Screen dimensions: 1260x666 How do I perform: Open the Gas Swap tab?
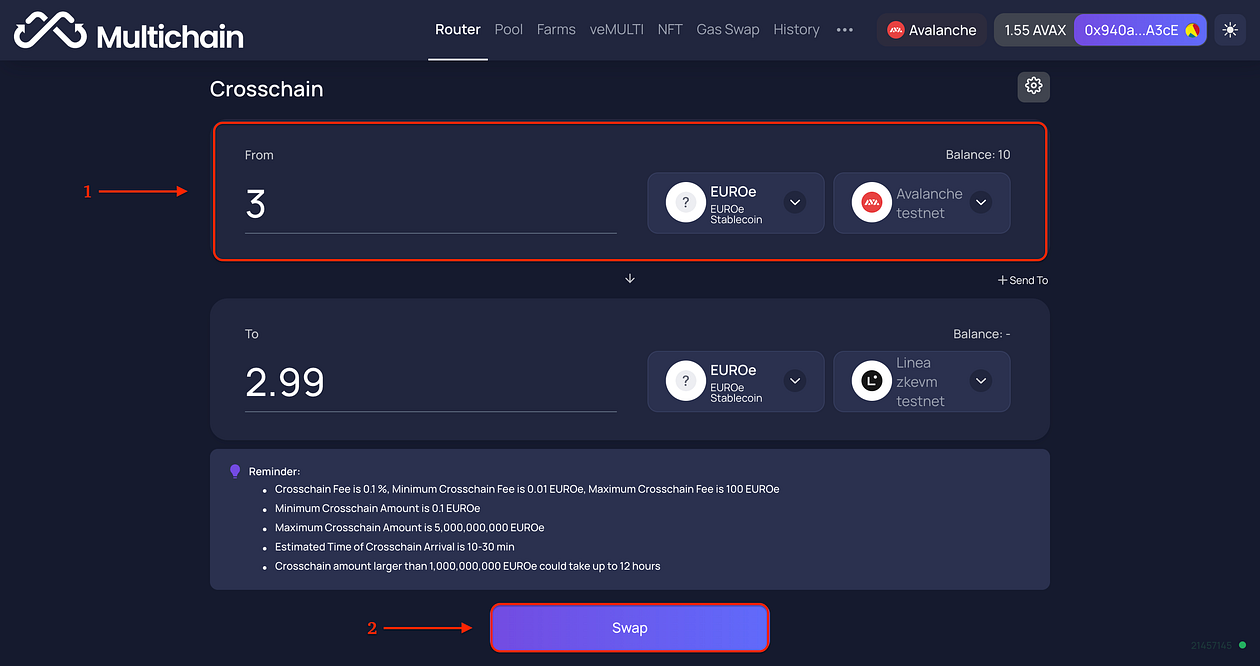pos(728,30)
